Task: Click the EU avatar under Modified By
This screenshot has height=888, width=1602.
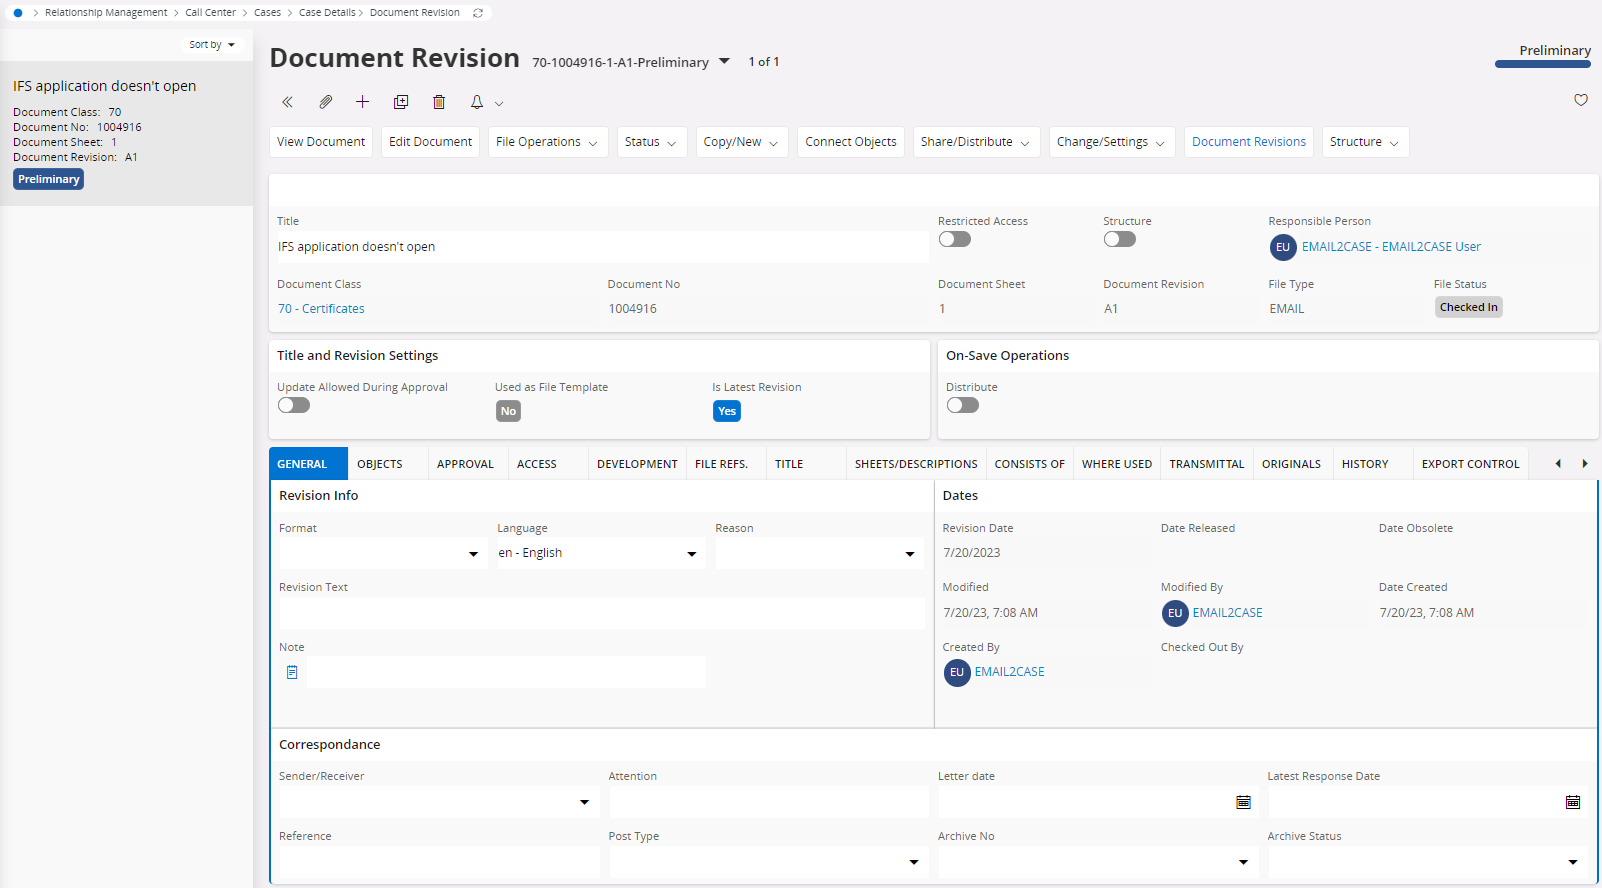Action: pos(1175,613)
